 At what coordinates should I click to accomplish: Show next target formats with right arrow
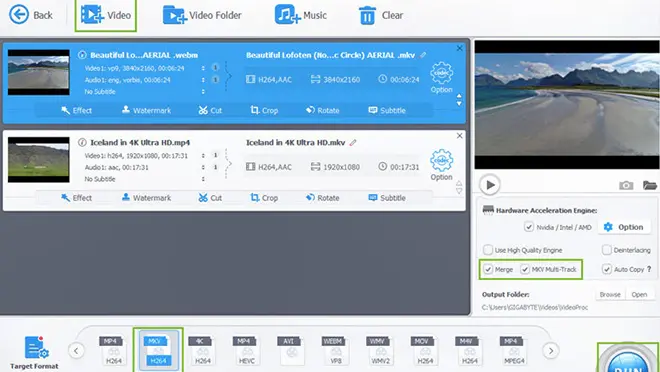(551, 350)
